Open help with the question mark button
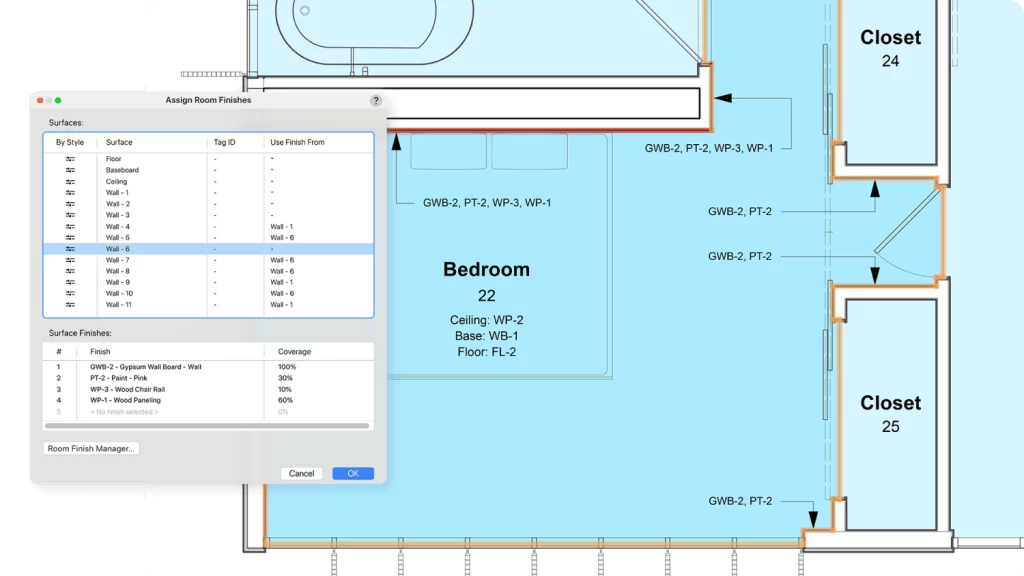This screenshot has width=1024, height=576. pyautogui.click(x=376, y=101)
